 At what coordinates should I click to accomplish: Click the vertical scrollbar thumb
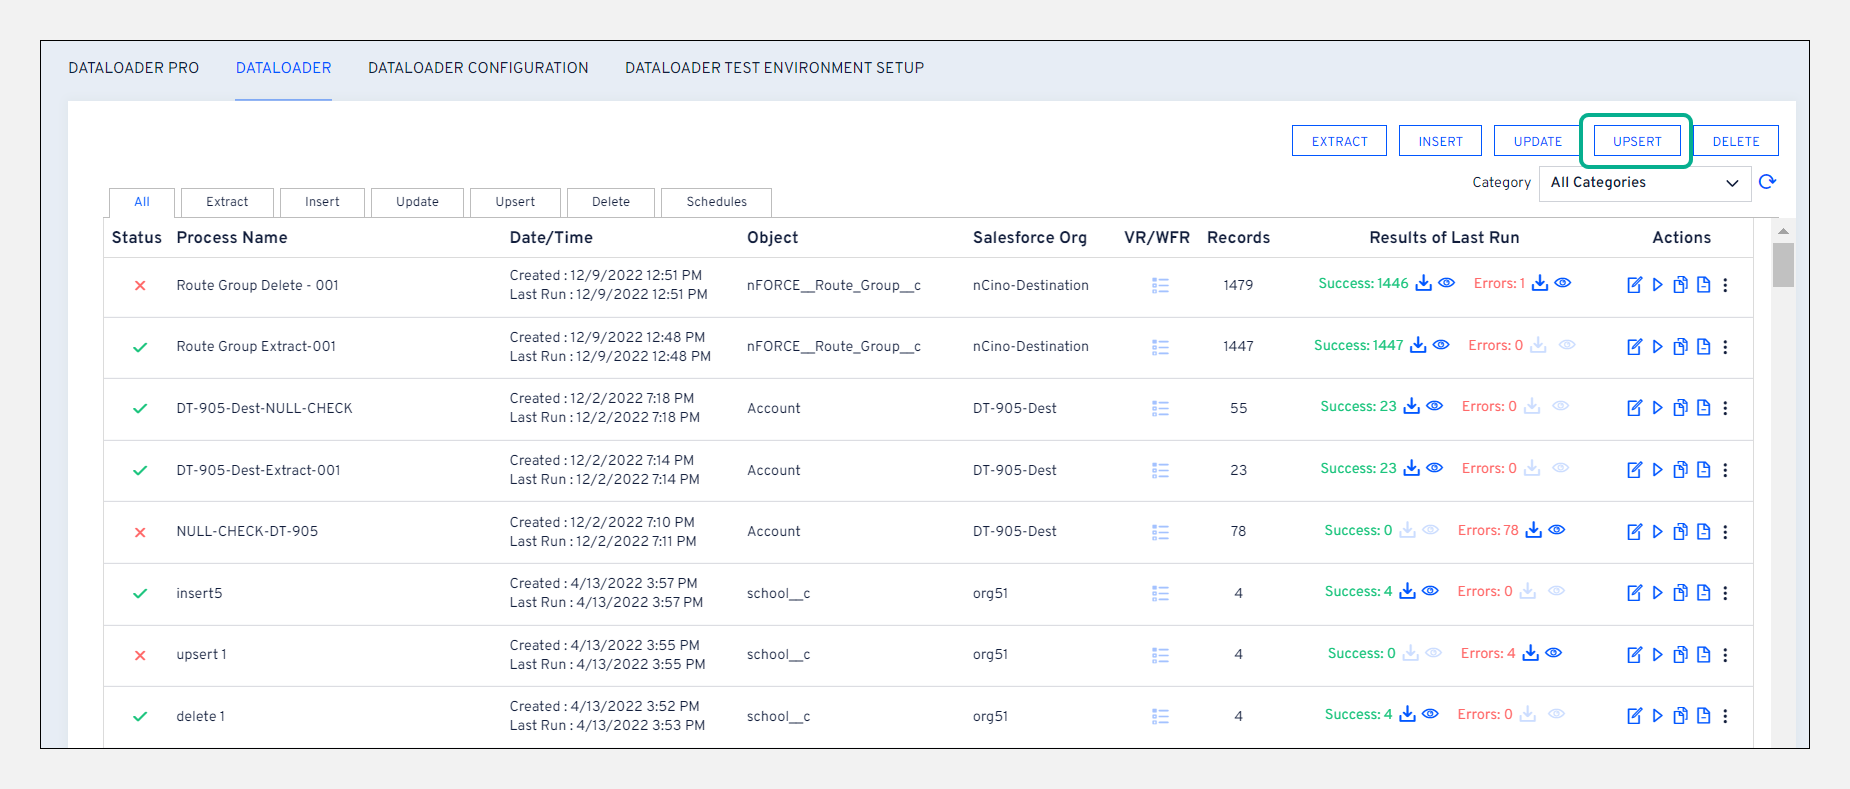click(1783, 265)
